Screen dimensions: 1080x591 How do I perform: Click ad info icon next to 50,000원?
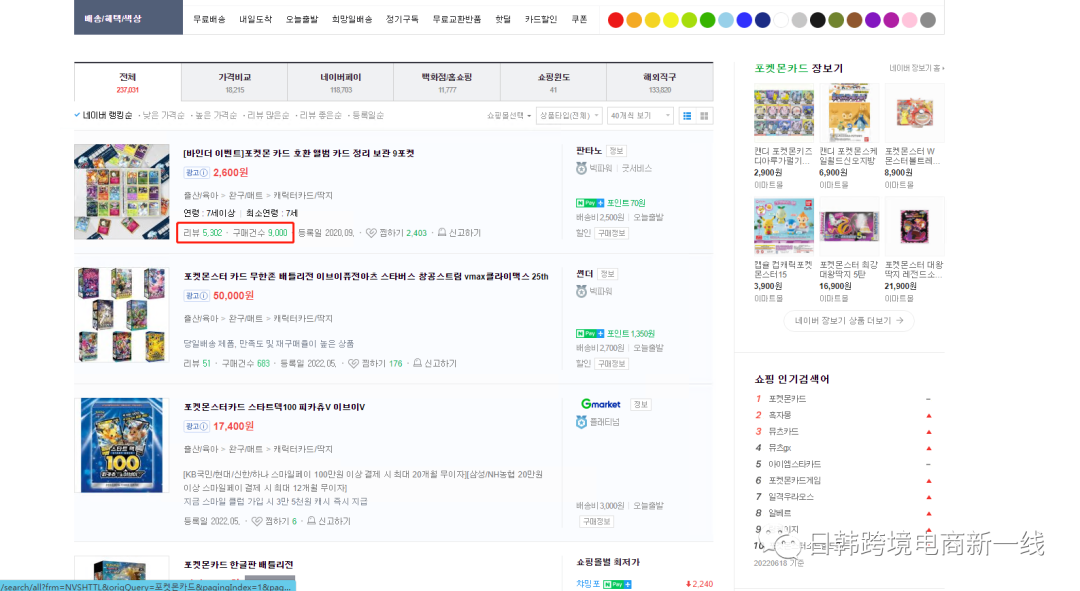coord(196,296)
